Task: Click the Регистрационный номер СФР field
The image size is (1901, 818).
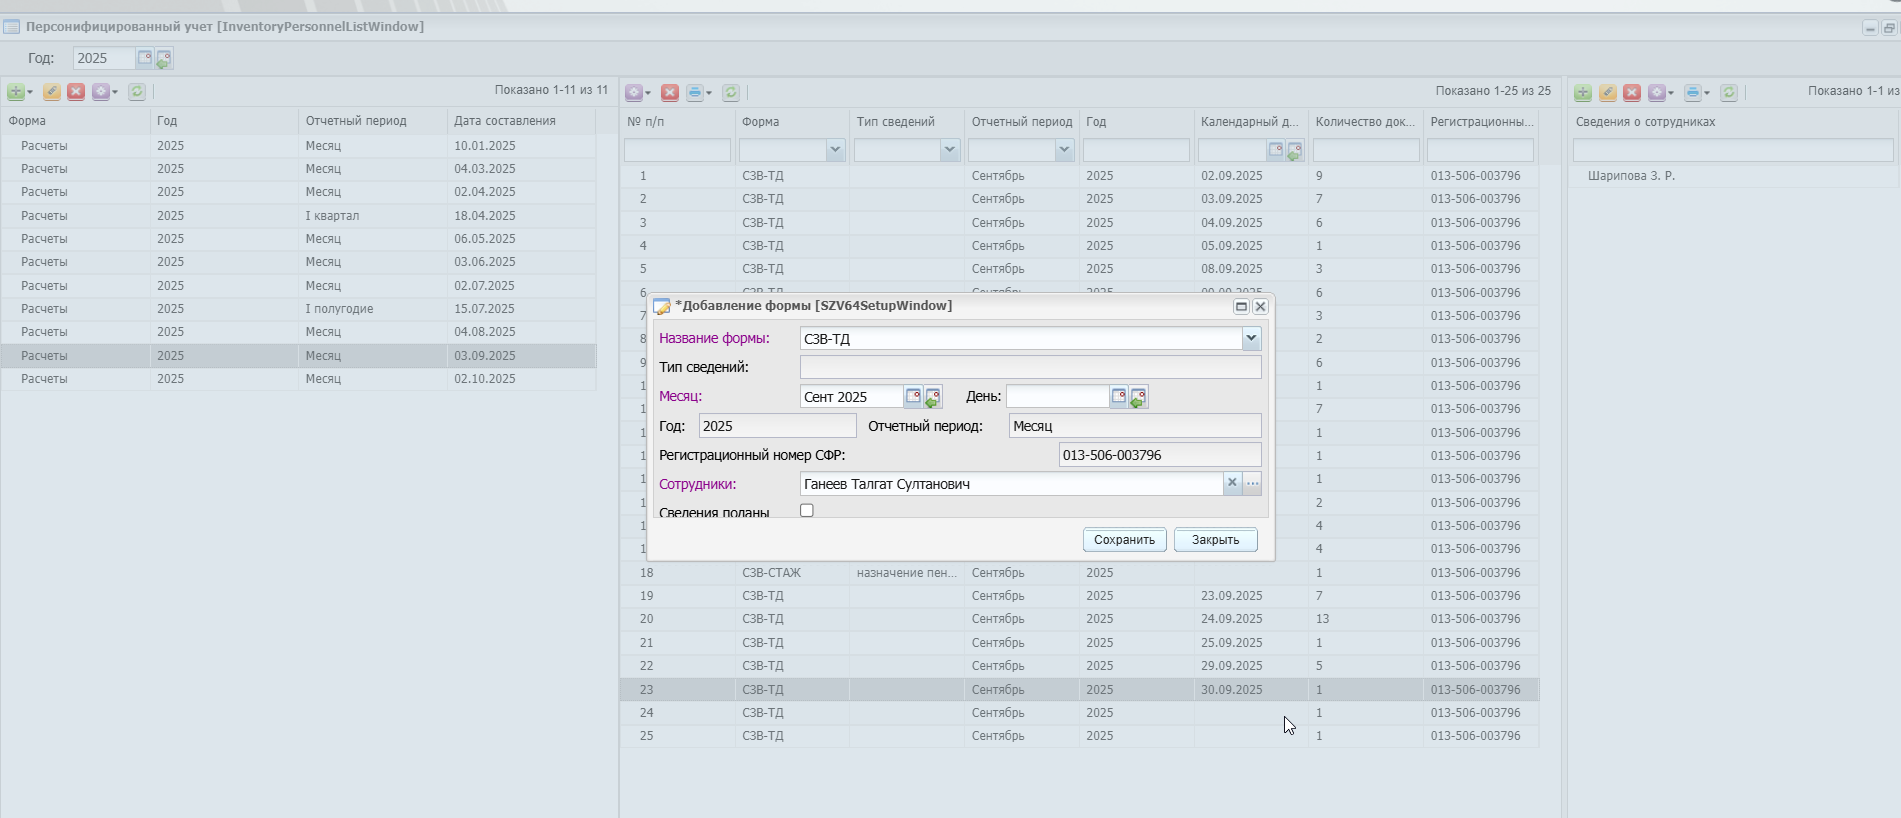Action: click(1160, 455)
